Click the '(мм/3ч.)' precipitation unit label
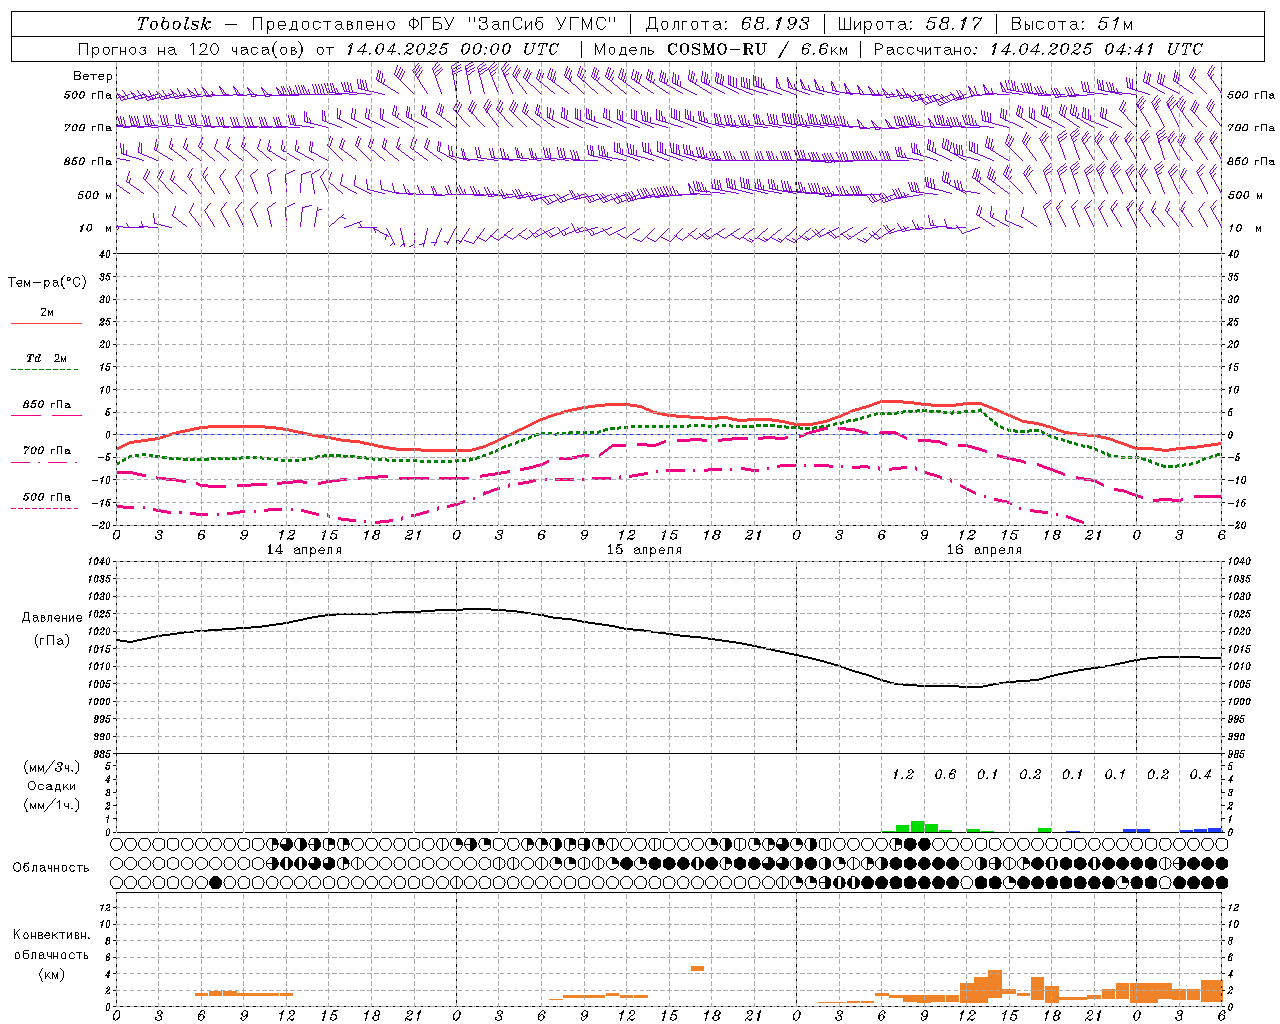 pos(52,768)
